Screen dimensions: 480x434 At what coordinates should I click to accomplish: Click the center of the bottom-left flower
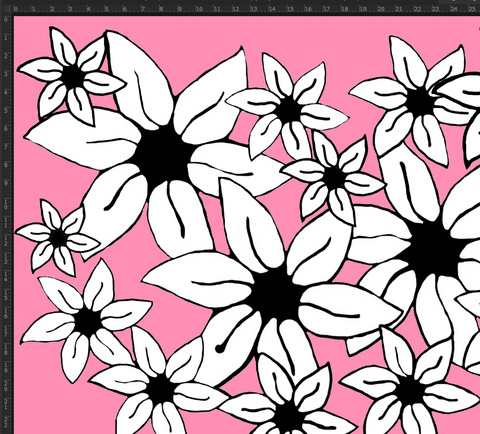click(x=87, y=322)
